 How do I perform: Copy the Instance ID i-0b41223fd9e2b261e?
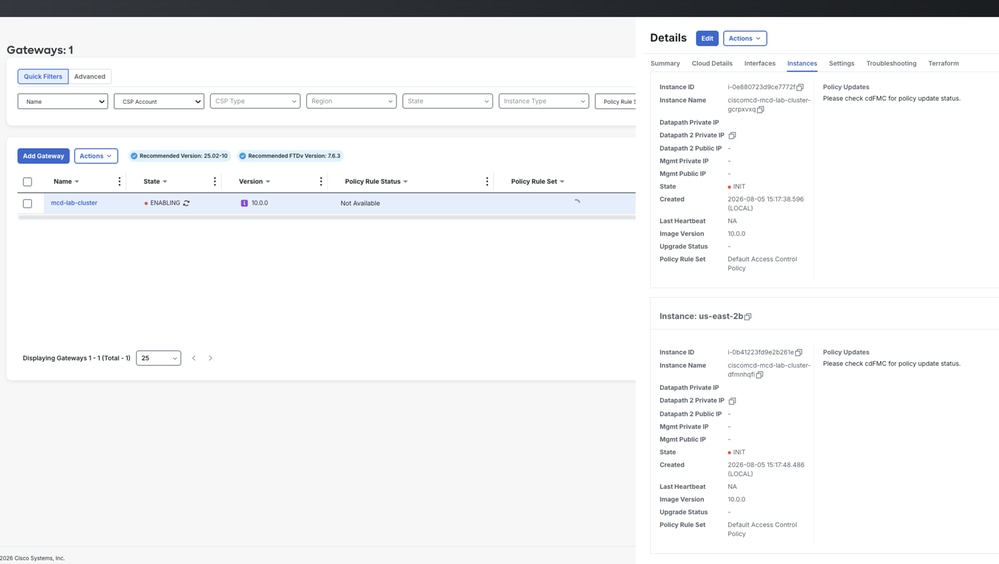(x=799, y=352)
